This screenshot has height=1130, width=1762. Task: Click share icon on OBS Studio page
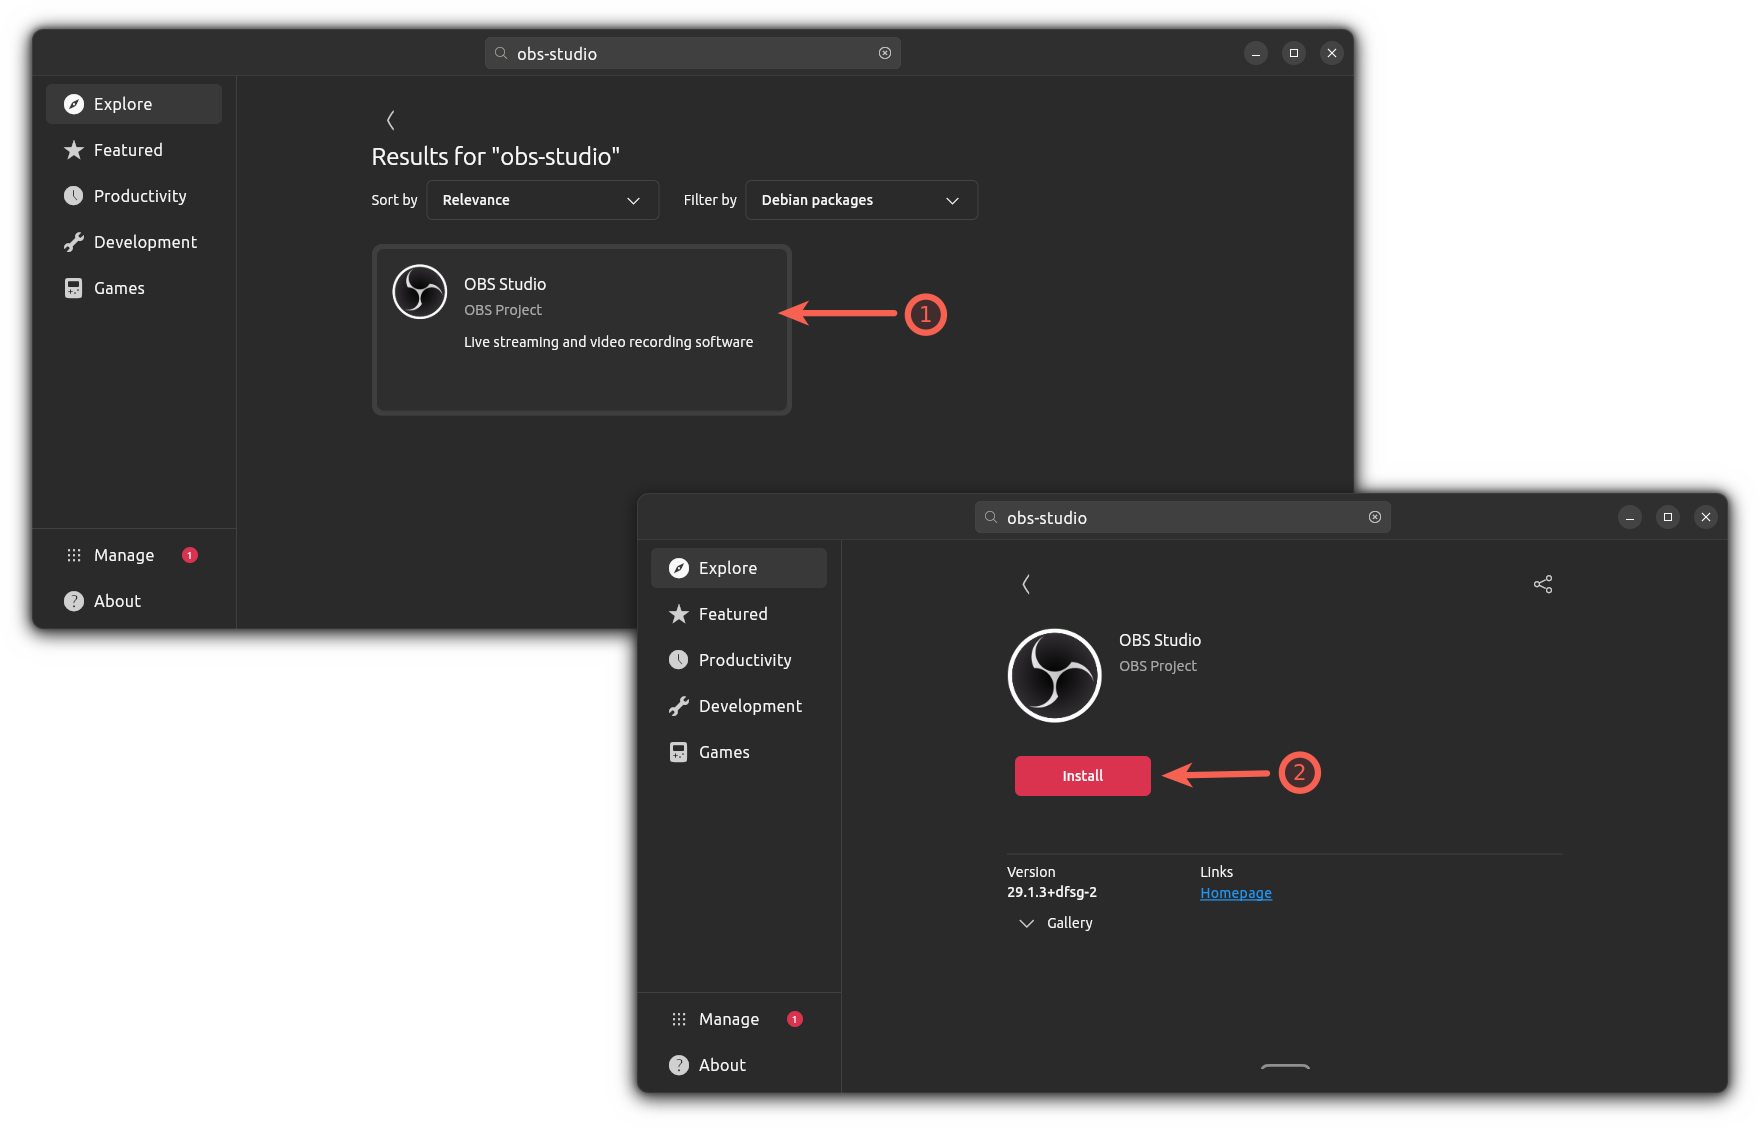coord(1543,584)
